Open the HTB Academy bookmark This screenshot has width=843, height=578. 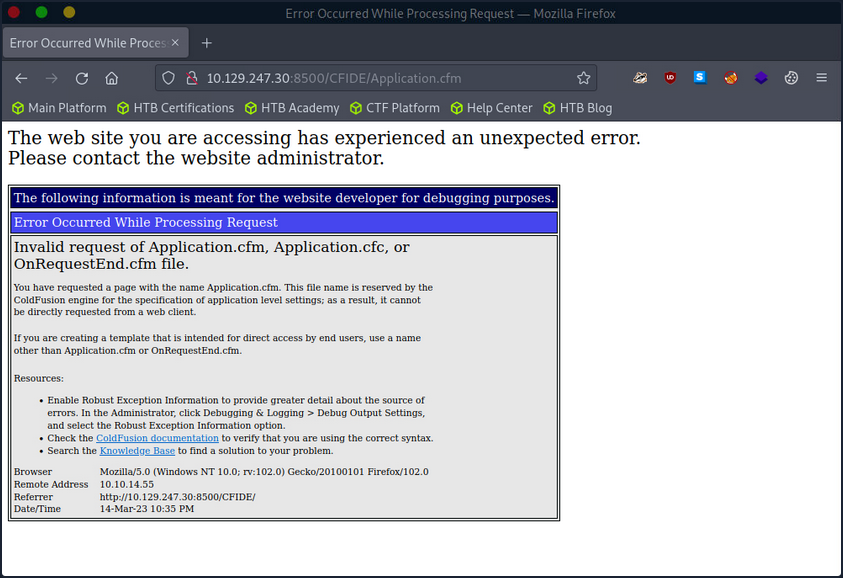291,108
